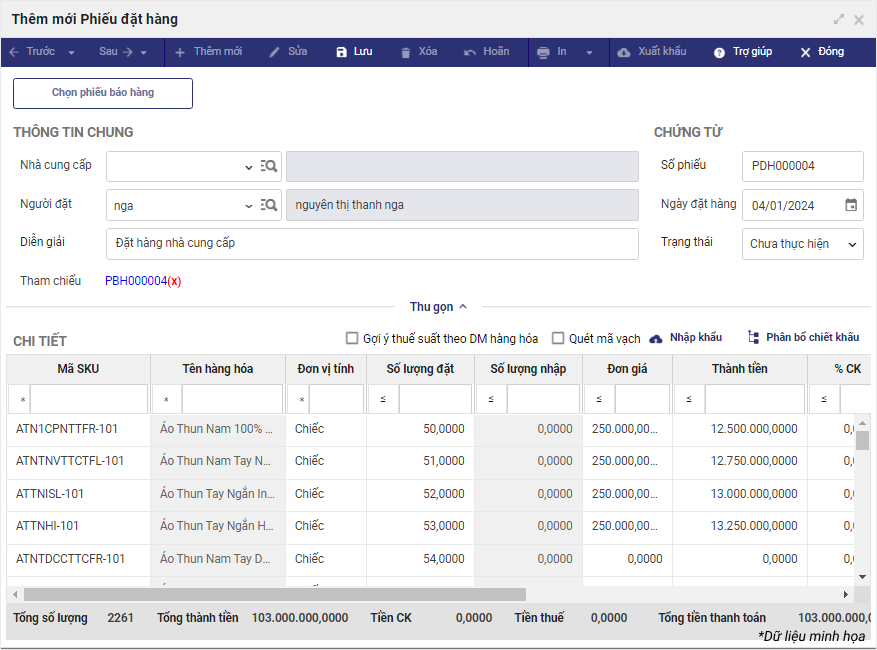The width and height of the screenshot is (877, 650).
Task: Enable Gợi ý thuế suất theo DM hàng hóa
Action: pos(352,338)
